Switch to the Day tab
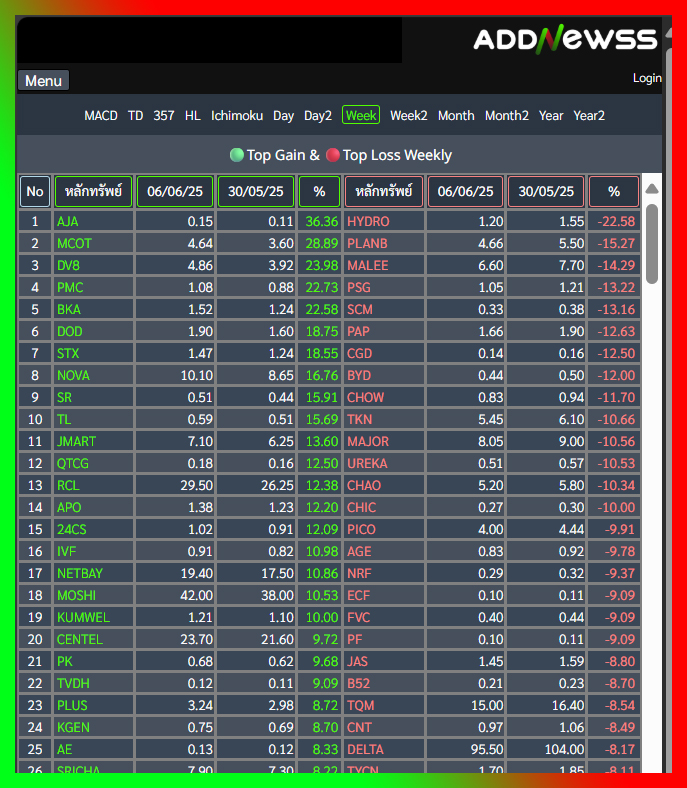687x788 pixels. (283, 116)
